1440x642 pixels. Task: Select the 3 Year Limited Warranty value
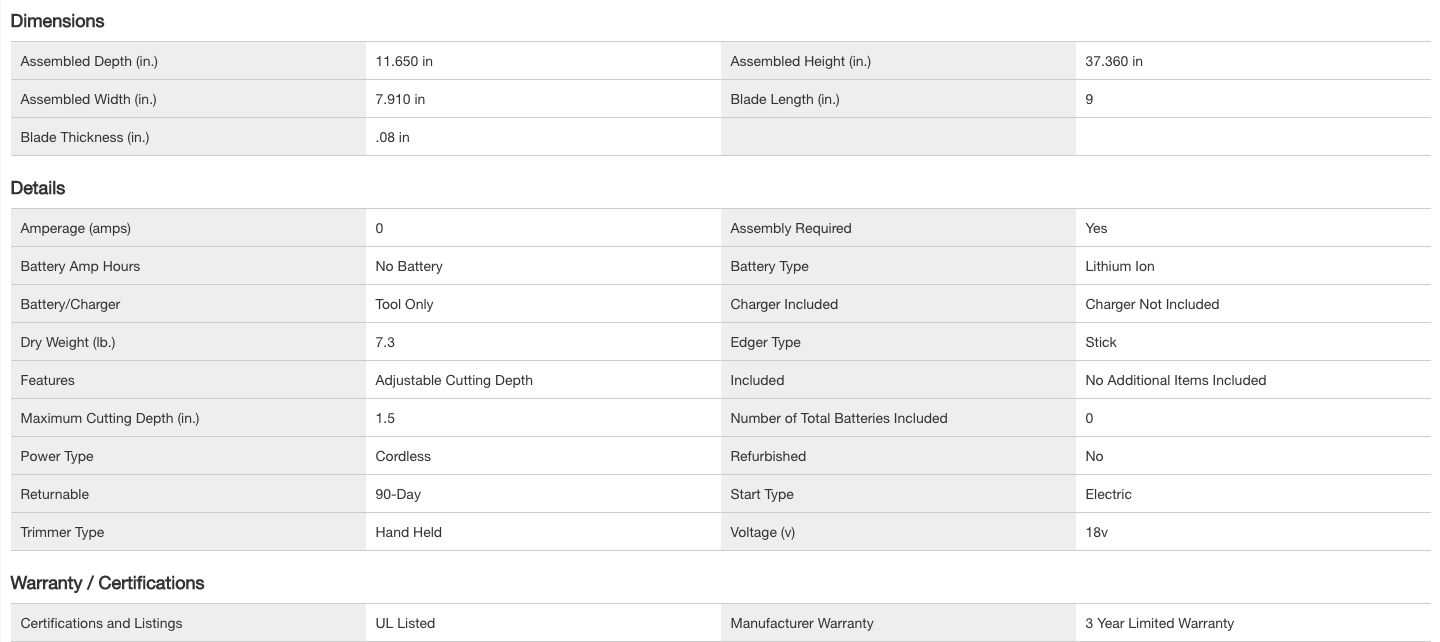pos(1160,623)
